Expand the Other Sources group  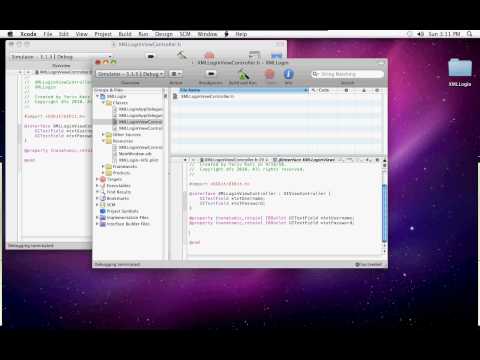click(103, 134)
